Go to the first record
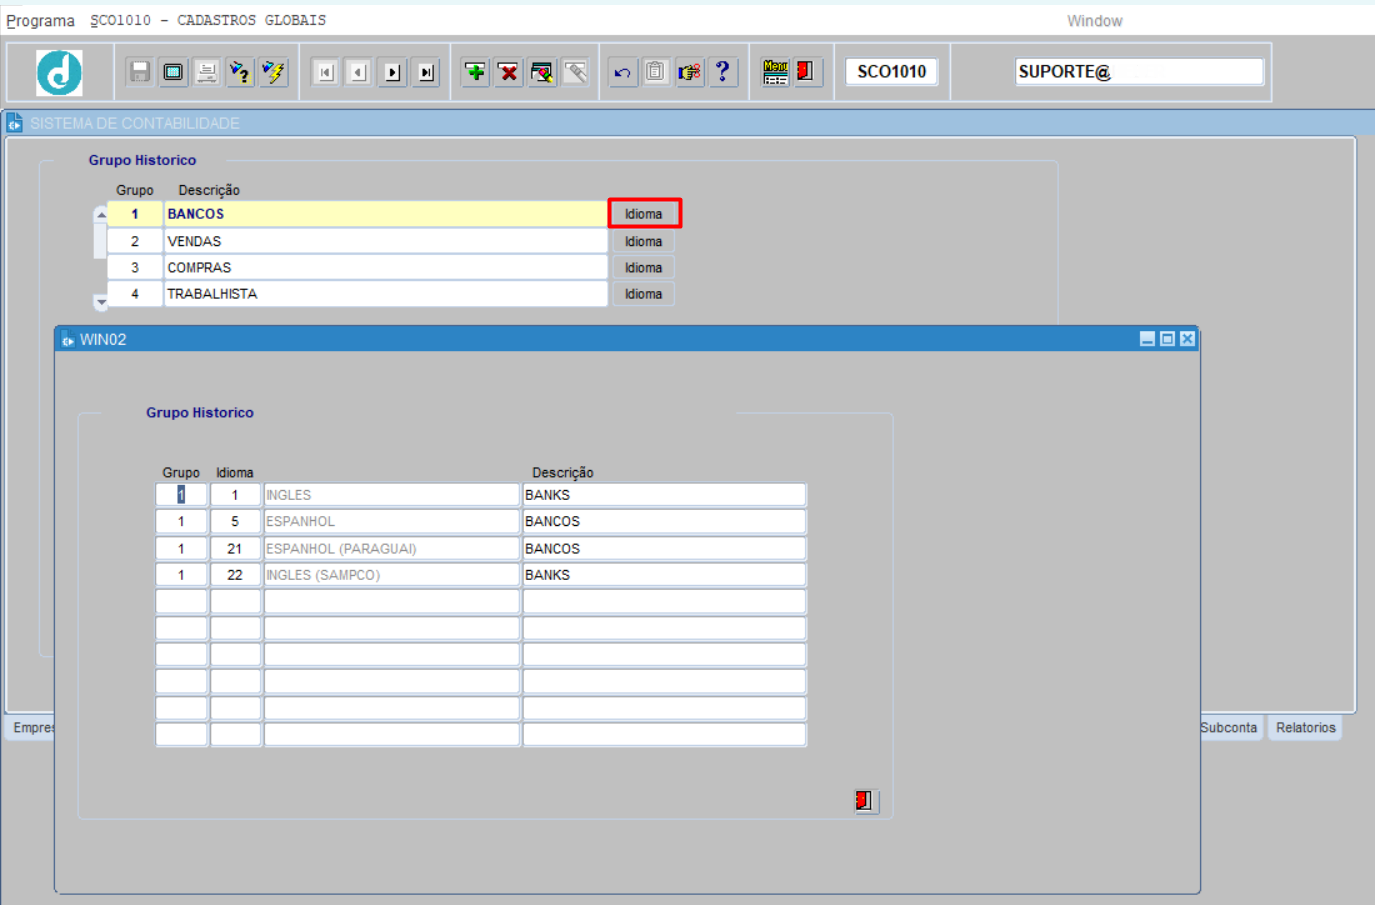1375x905 pixels. click(325, 72)
